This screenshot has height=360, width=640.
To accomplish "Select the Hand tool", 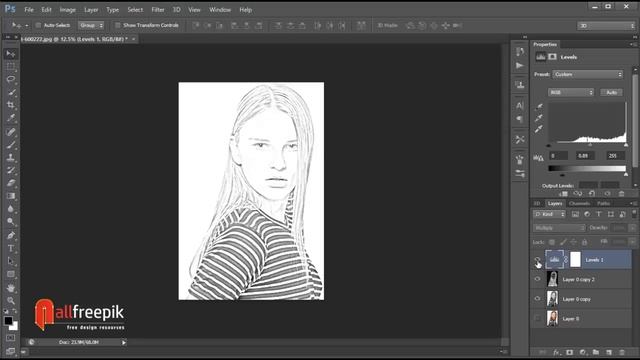I will click(x=11, y=288).
